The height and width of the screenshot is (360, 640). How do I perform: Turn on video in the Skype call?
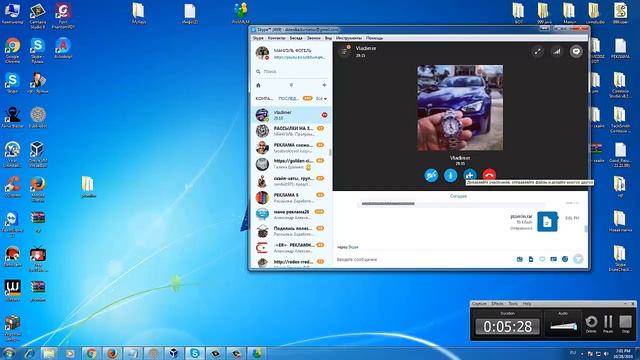(431, 176)
